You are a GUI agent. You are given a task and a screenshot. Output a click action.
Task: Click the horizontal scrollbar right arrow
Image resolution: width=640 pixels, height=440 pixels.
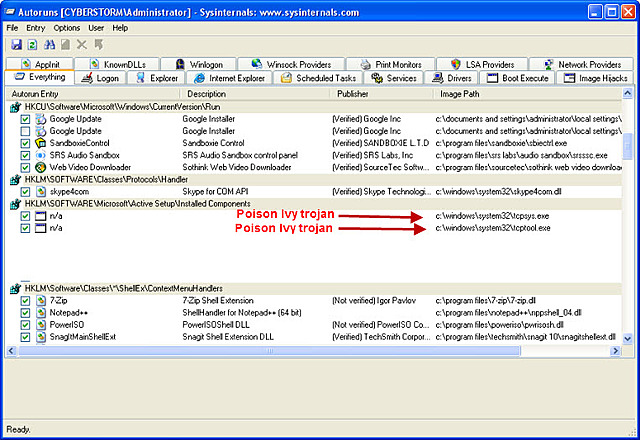(615, 351)
